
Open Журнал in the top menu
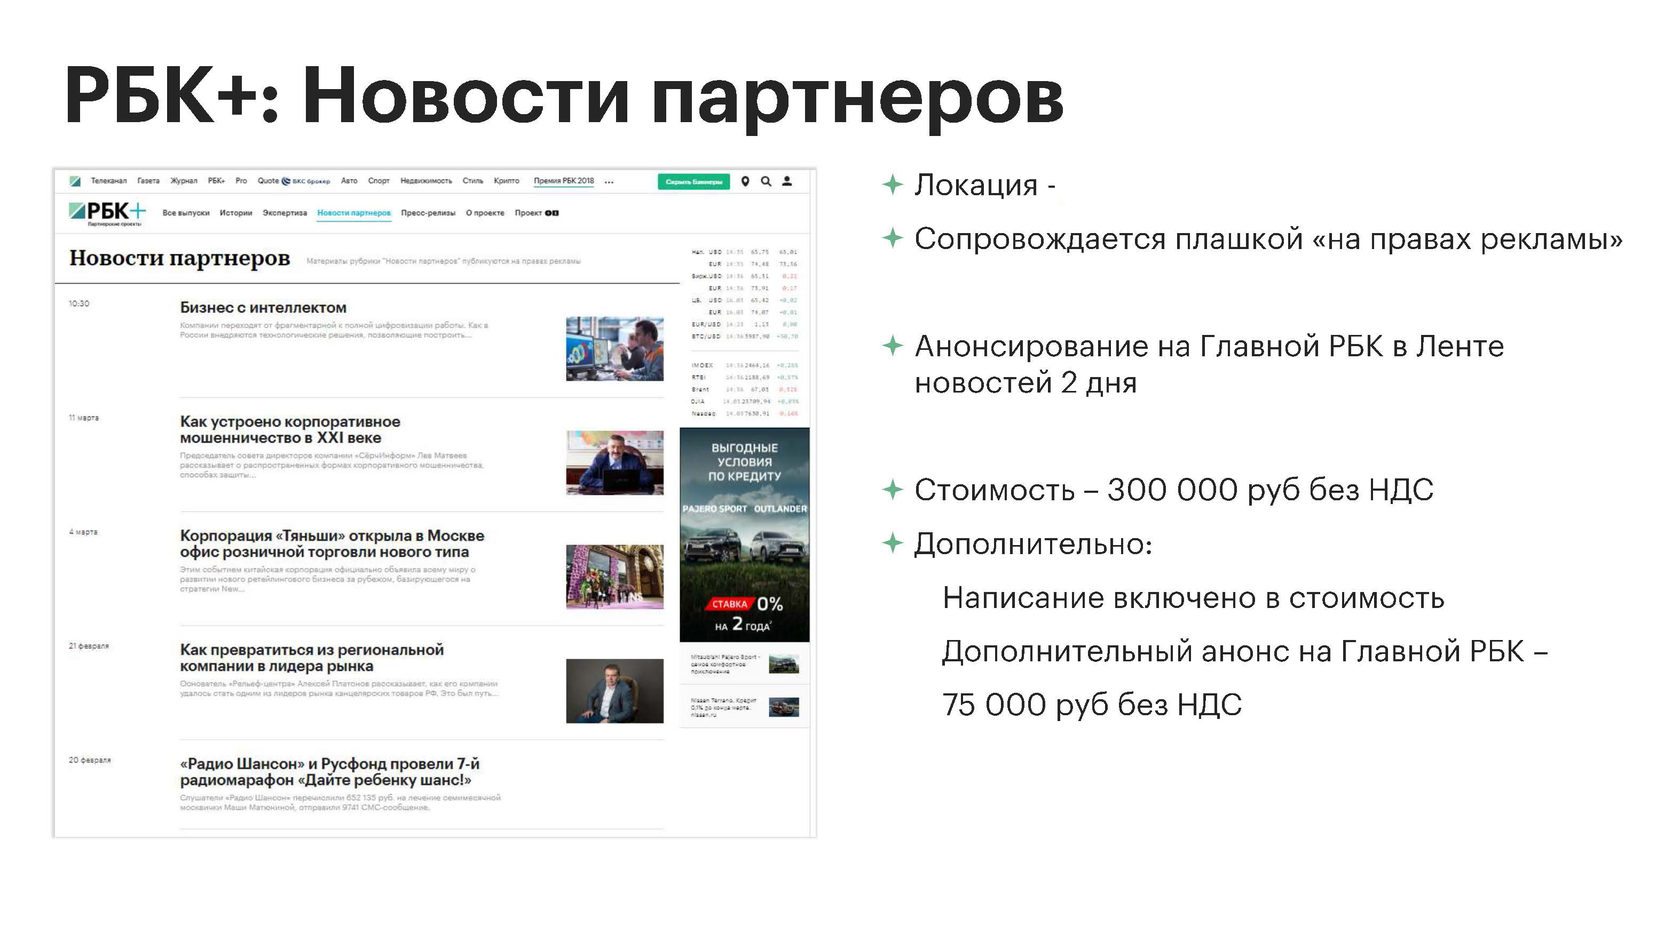pos(184,181)
